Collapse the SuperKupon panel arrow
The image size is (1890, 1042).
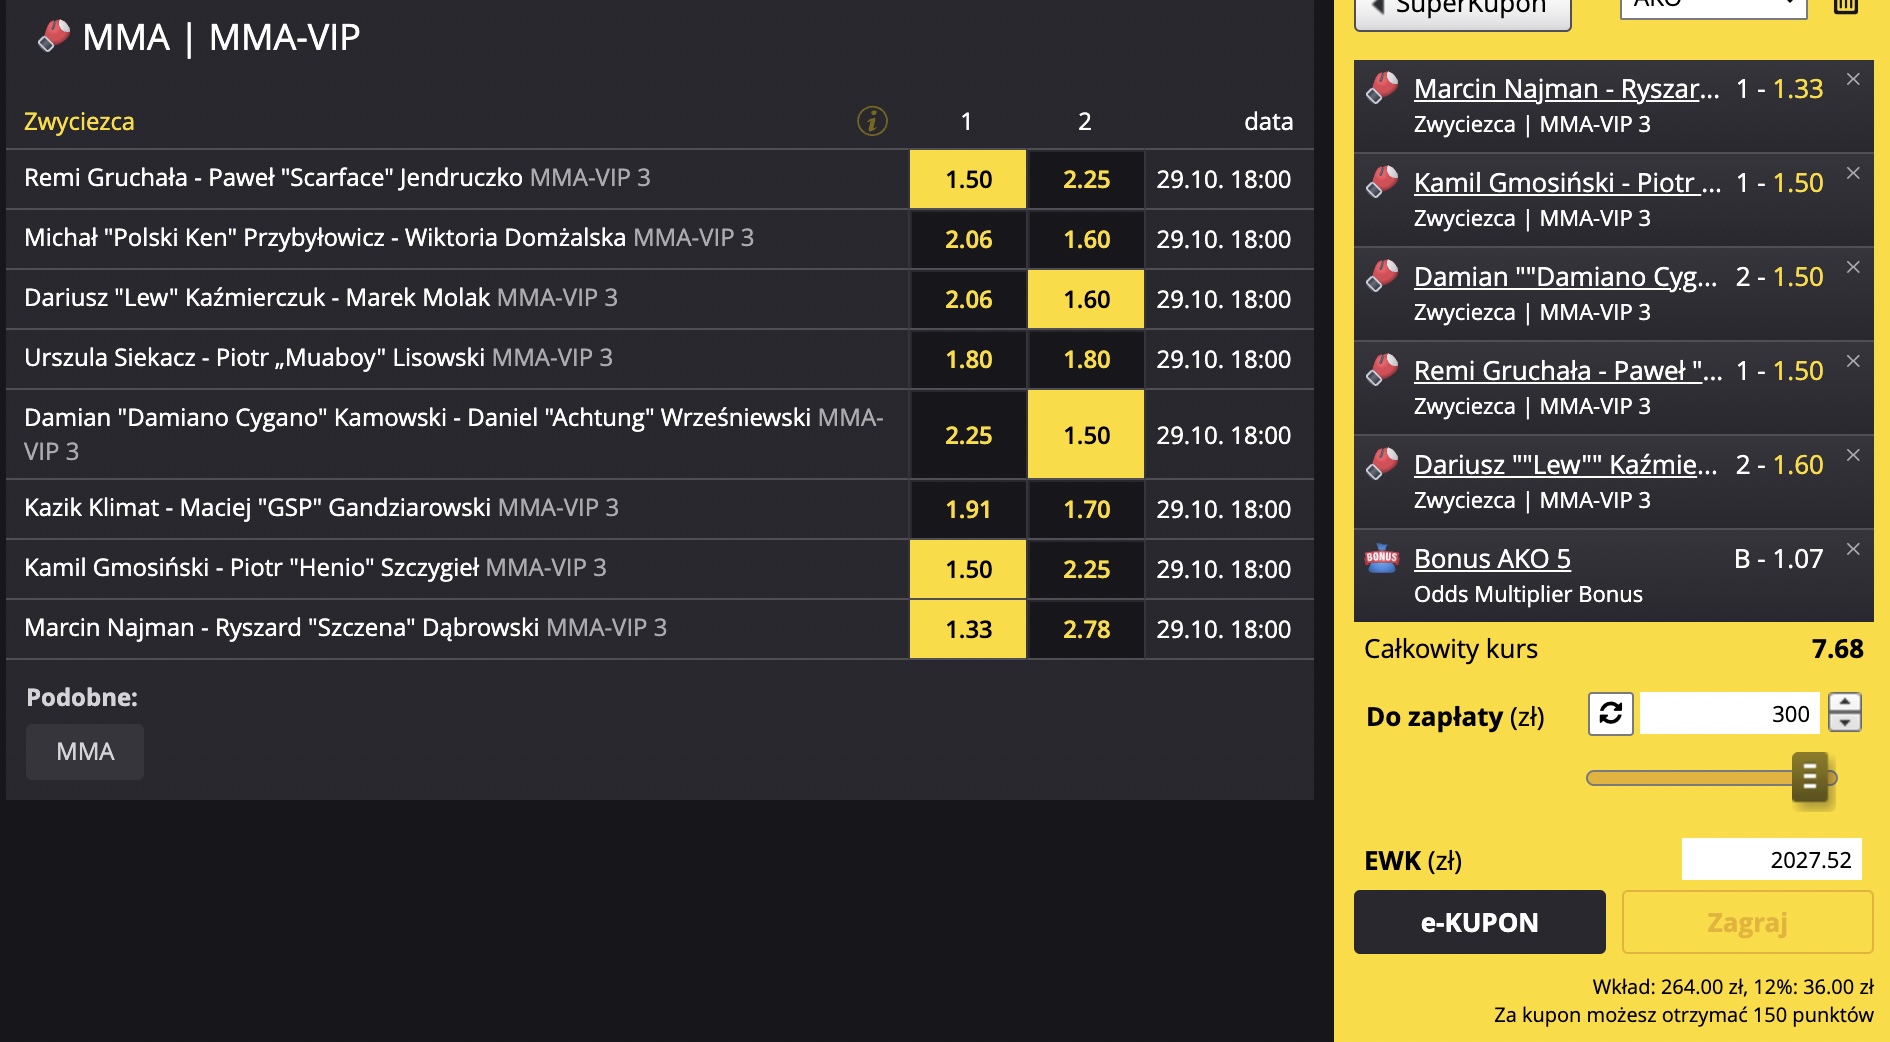1378,7
